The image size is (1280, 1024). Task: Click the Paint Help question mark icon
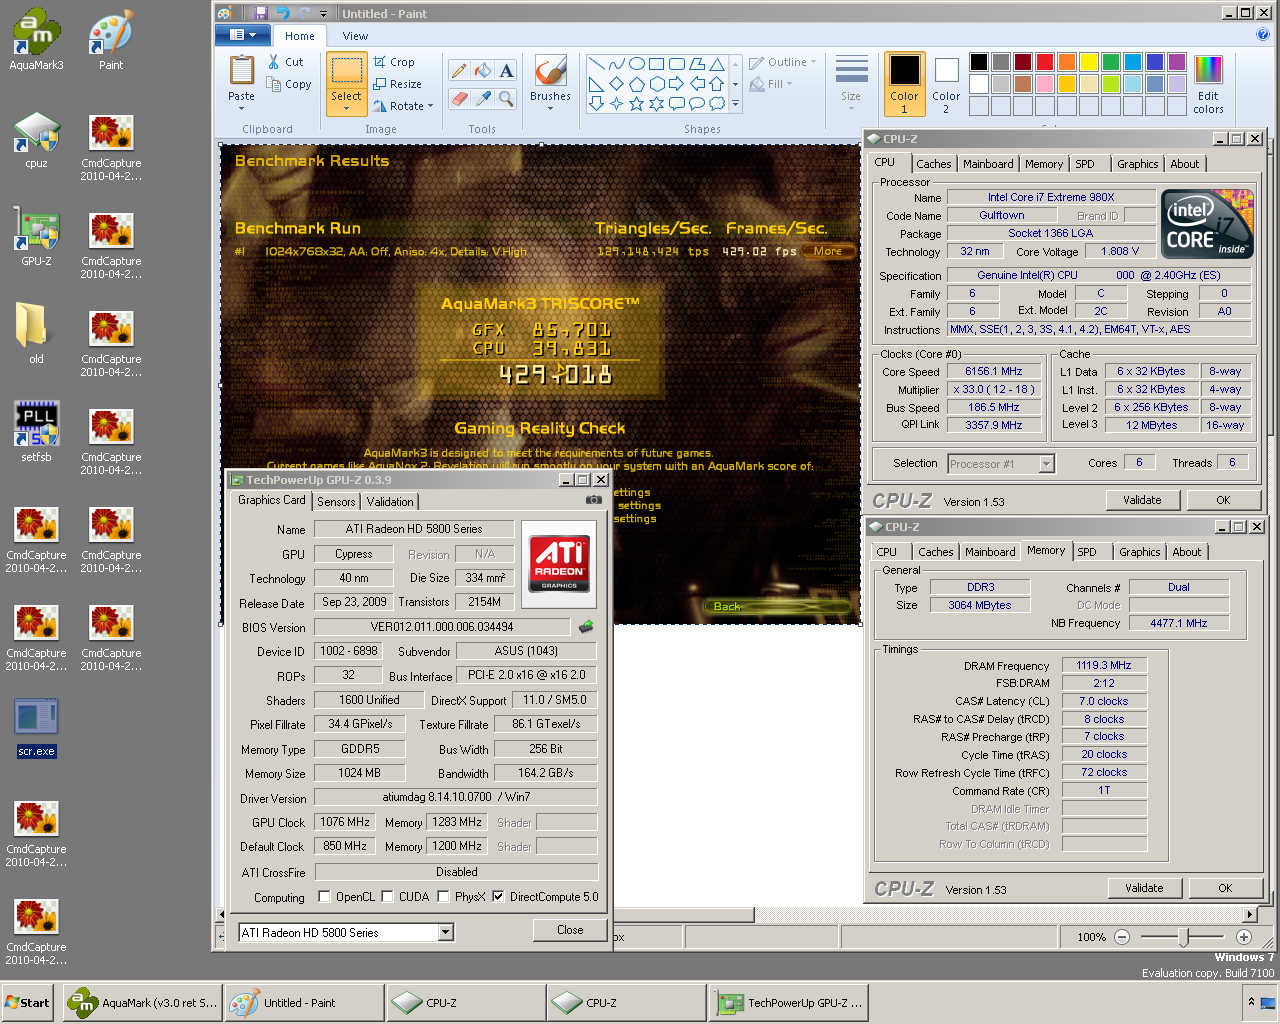click(1262, 35)
